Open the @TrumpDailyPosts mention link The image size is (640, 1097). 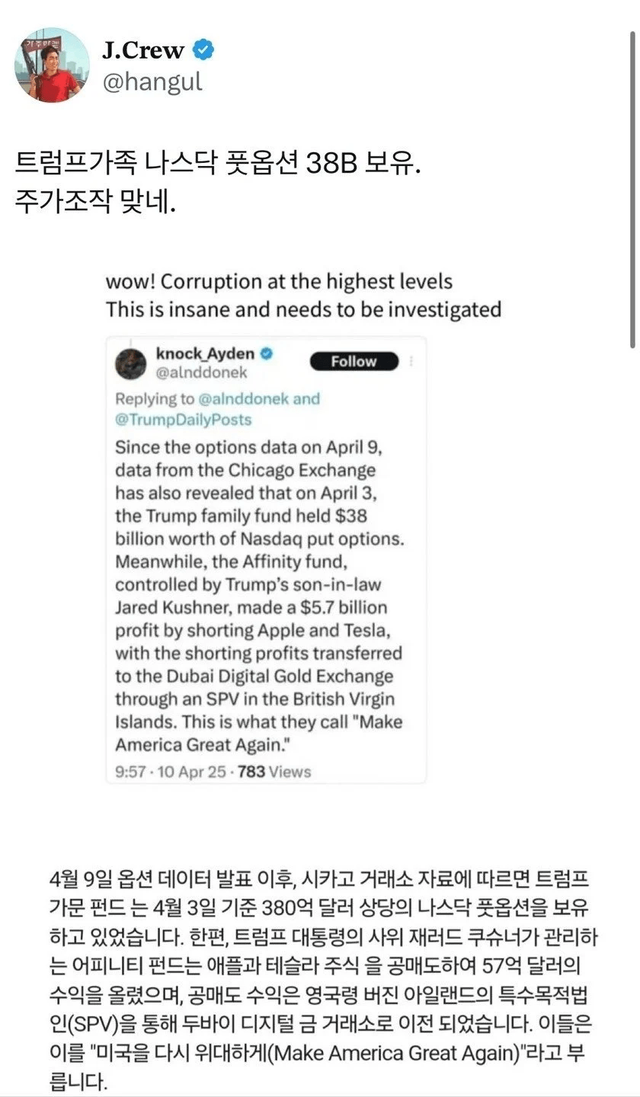click(x=183, y=419)
